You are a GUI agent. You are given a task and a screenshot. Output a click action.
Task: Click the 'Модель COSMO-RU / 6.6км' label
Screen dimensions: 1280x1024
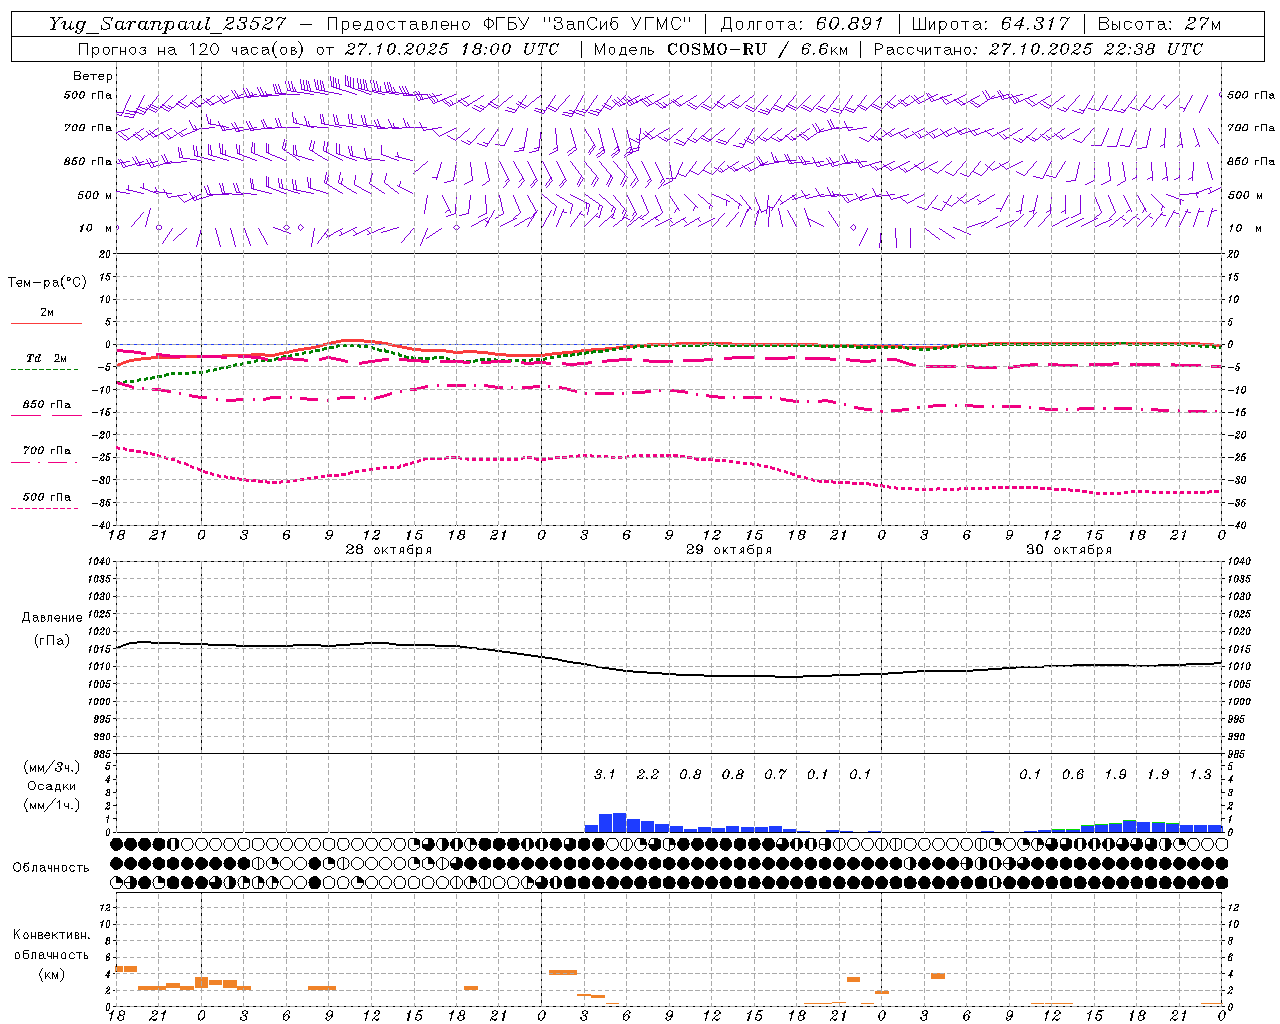point(721,49)
